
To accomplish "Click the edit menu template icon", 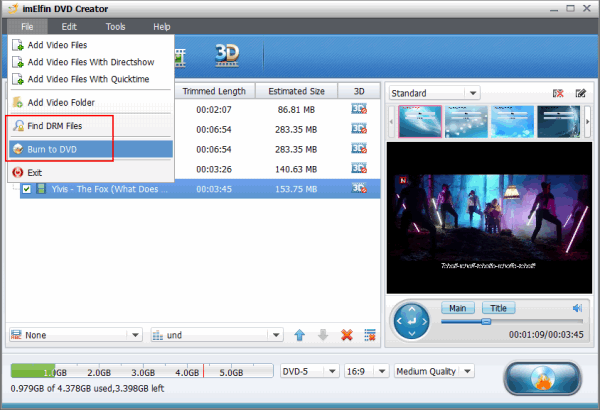I will 580,93.
